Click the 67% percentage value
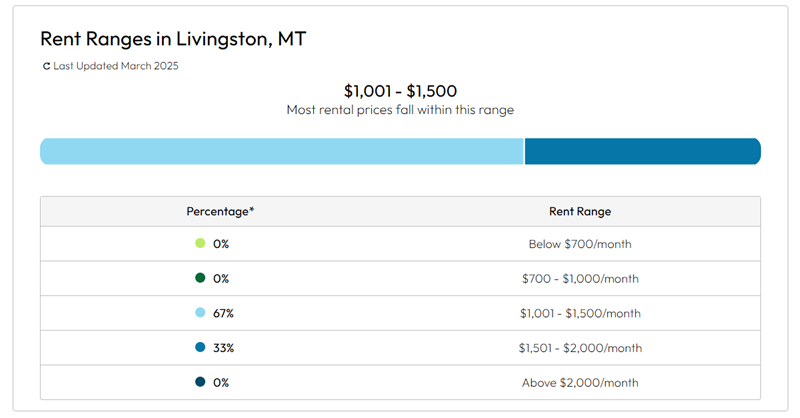Viewport: 800px width, 418px height. pos(223,313)
